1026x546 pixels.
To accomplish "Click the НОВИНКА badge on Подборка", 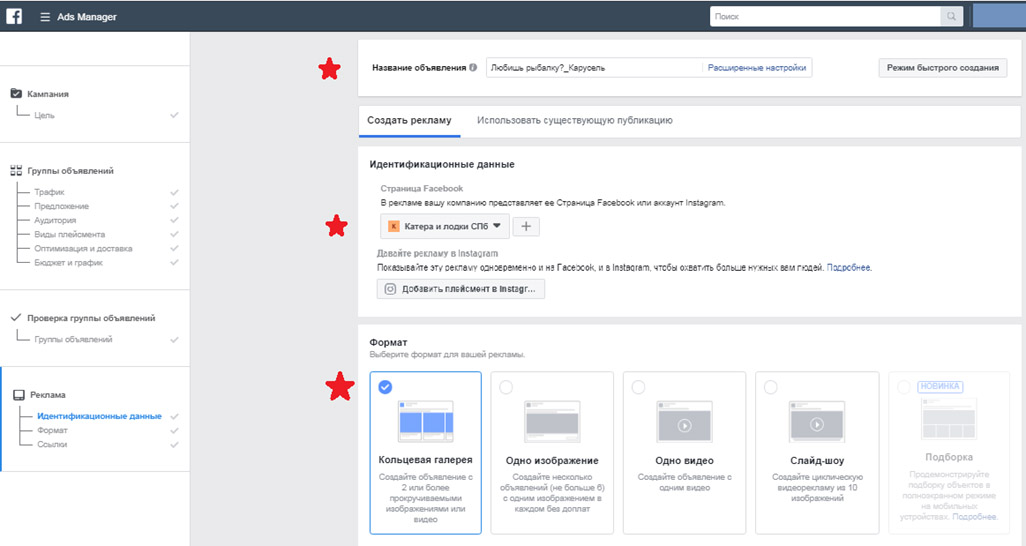I will click(940, 386).
